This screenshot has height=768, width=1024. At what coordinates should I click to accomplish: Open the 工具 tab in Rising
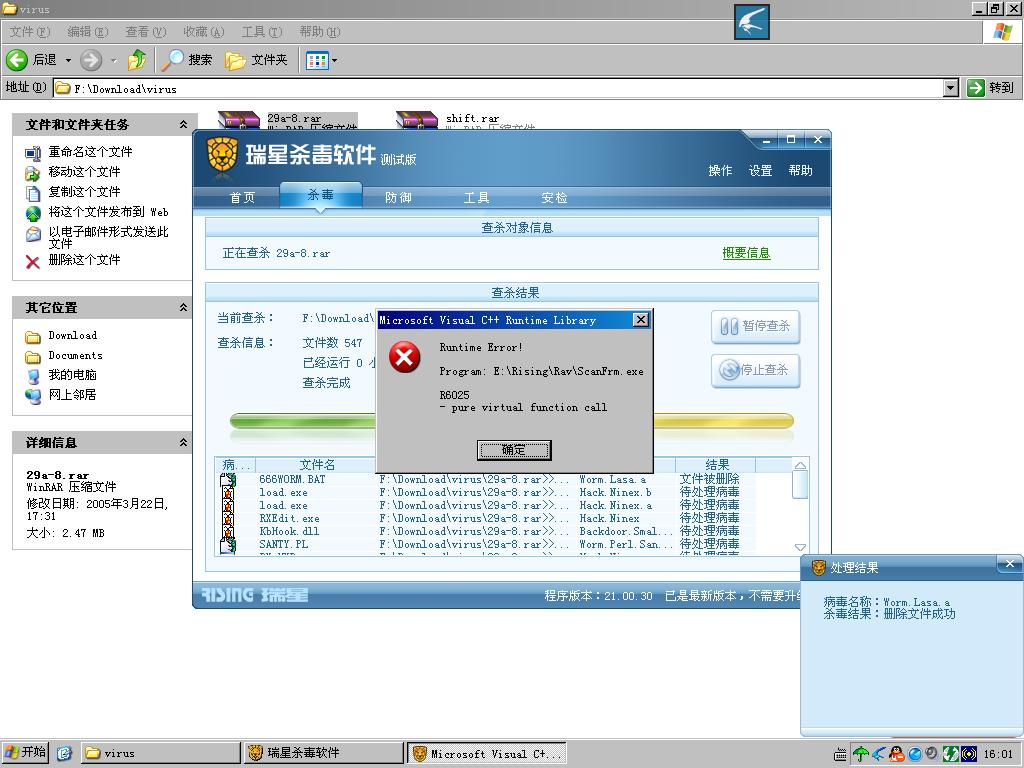coord(476,197)
